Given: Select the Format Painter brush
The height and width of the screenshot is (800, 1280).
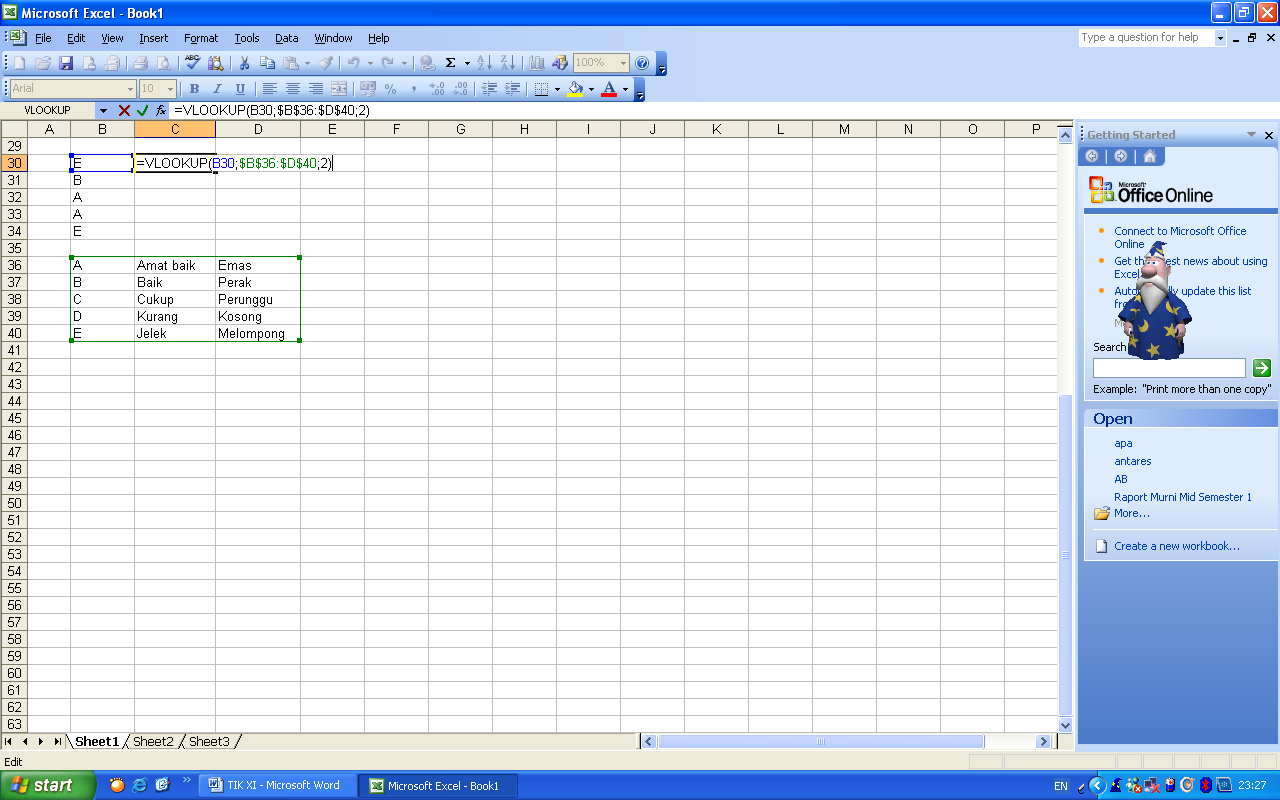Looking at the screenshot, I should tap(326, 63).
